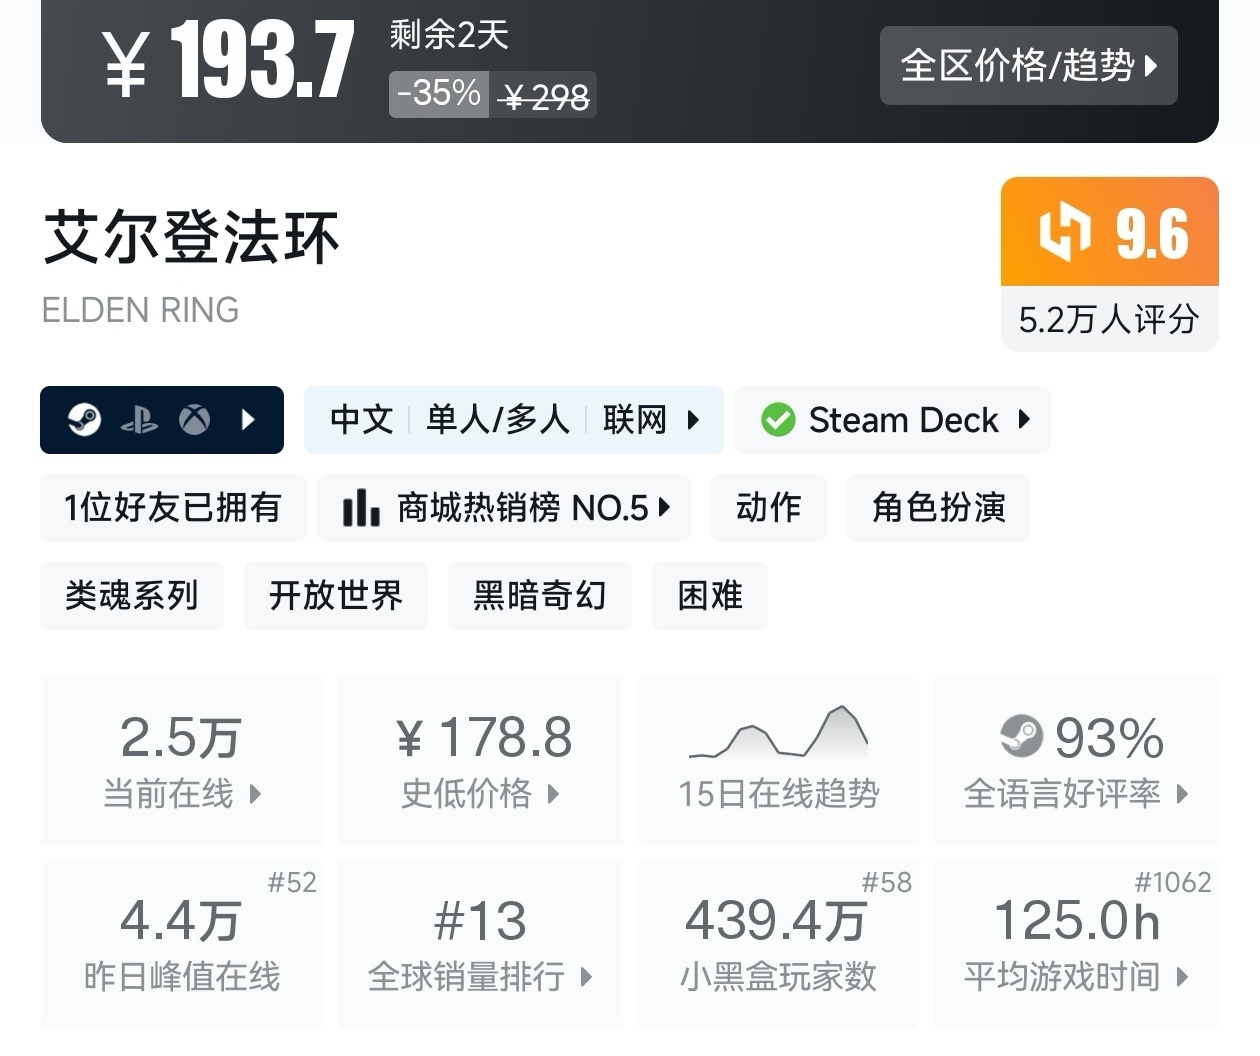Open the 当前在线 2.5万 stat
Screen dimensions: 1260x1056
(182, 761)
